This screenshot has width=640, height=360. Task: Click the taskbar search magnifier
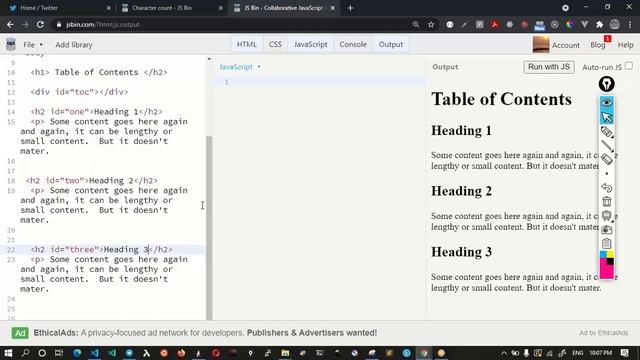(25, 353)
